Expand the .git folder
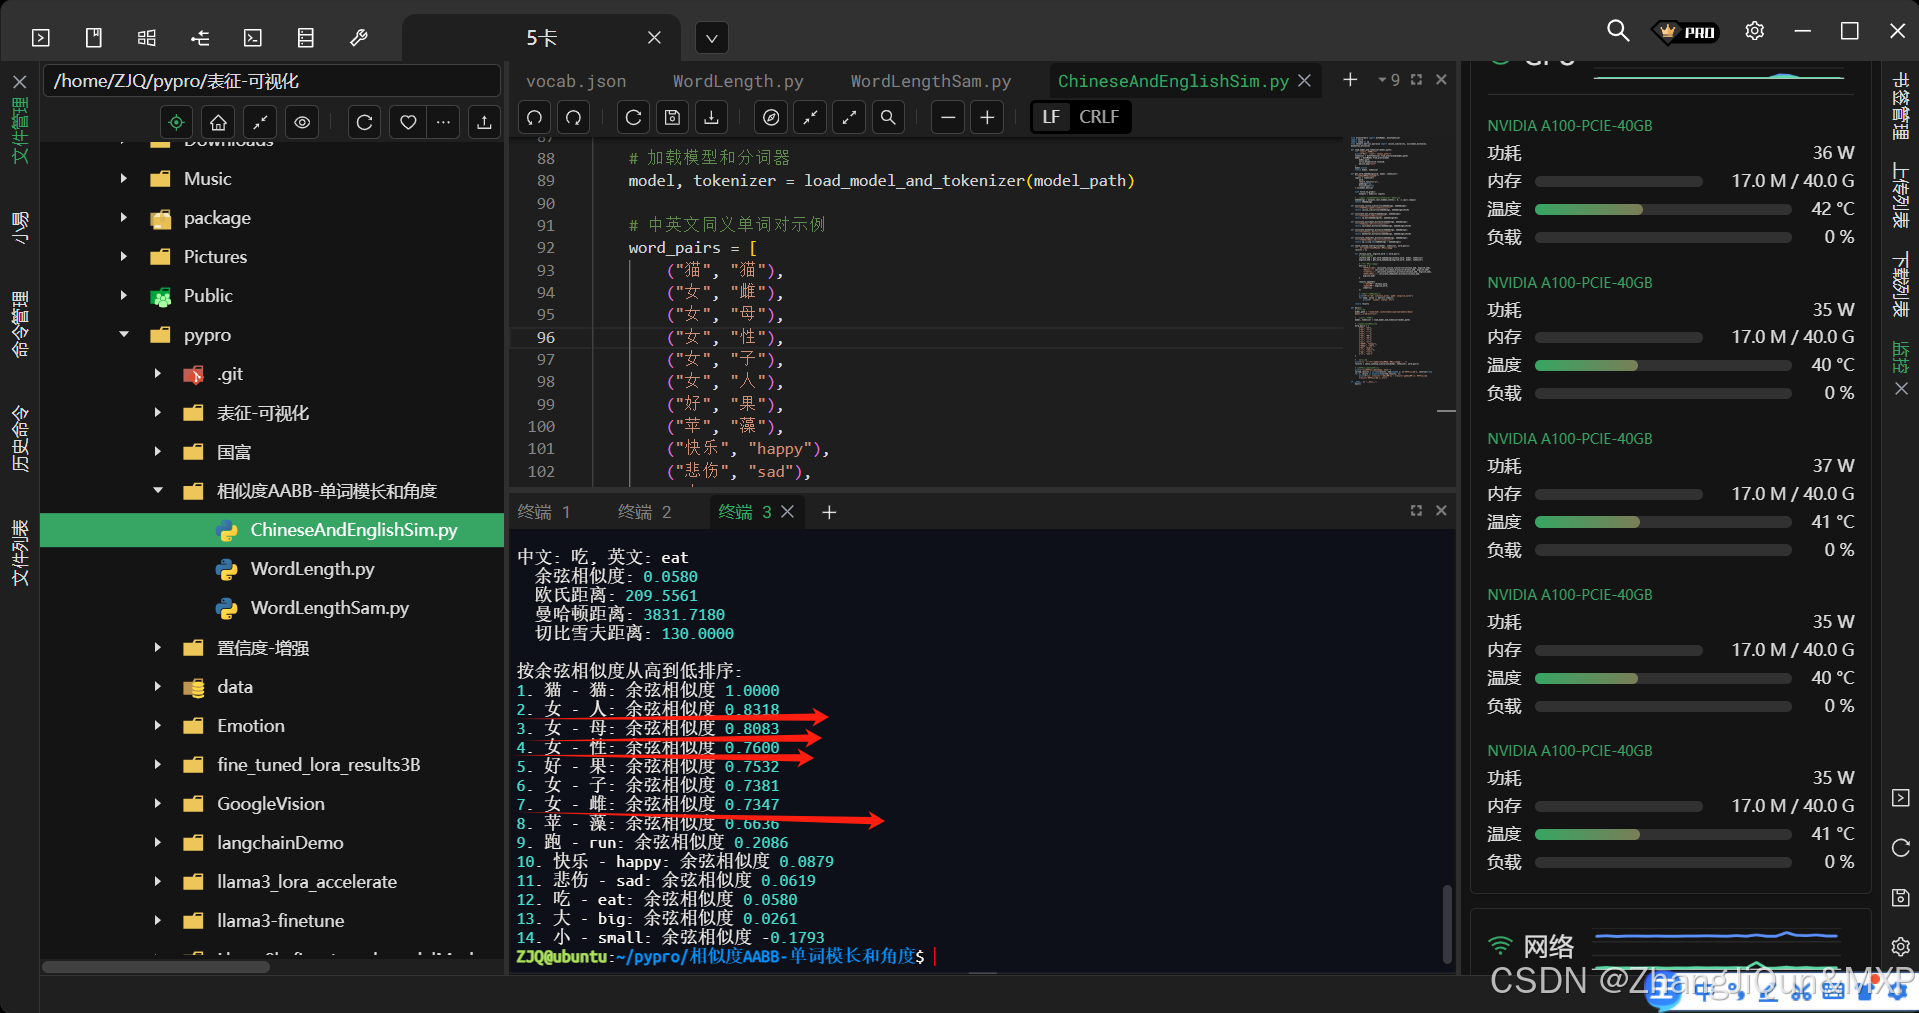Screen dimensions: 1919x1013 pos(157,374)
